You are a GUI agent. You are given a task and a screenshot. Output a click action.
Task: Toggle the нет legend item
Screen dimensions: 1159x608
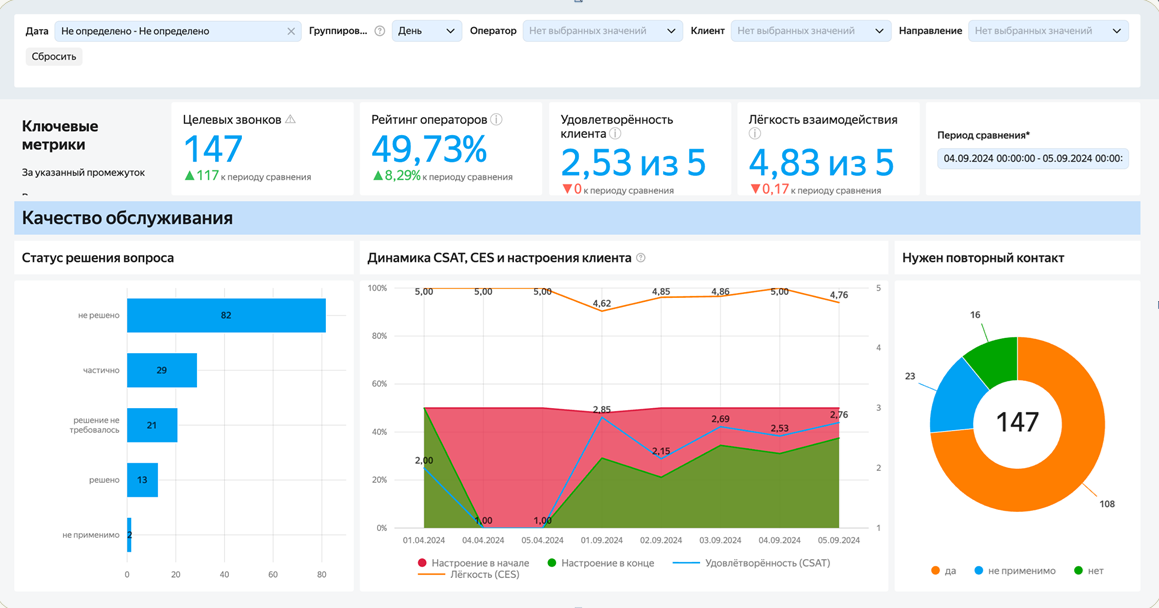click(x=1089, y=570)
